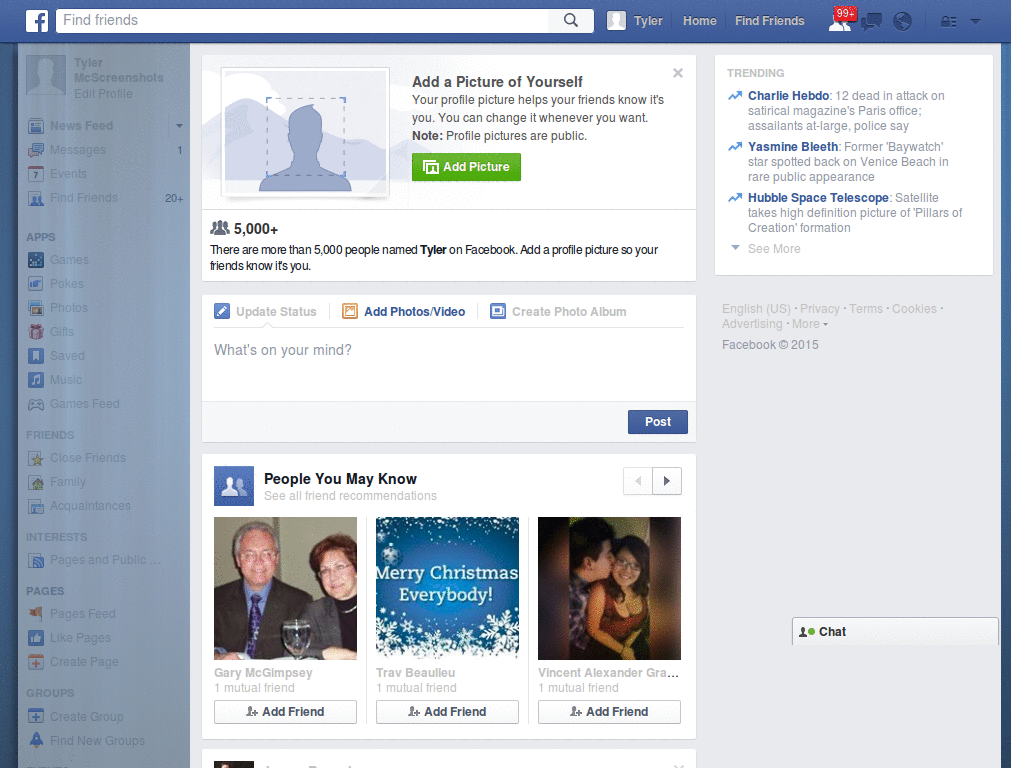The height and width of the screenshot is (768, 1024).
Task: Show previous People You May Know suggestions
Action: [638, 481]
